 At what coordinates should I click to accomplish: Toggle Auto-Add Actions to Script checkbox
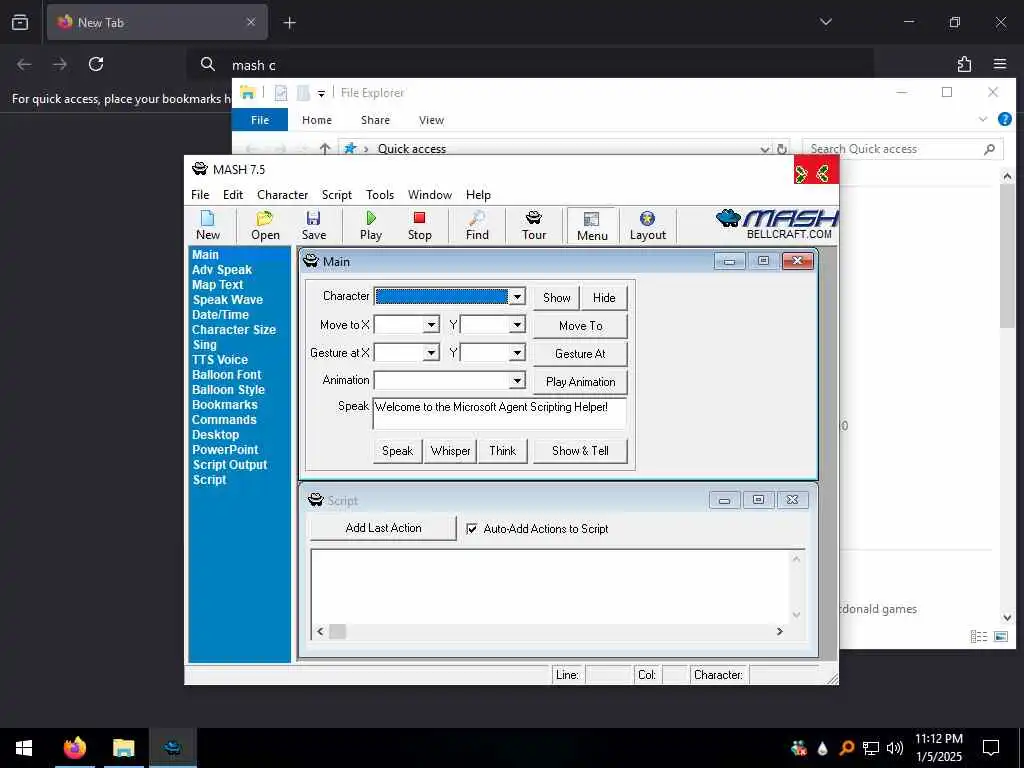point(472,529)
